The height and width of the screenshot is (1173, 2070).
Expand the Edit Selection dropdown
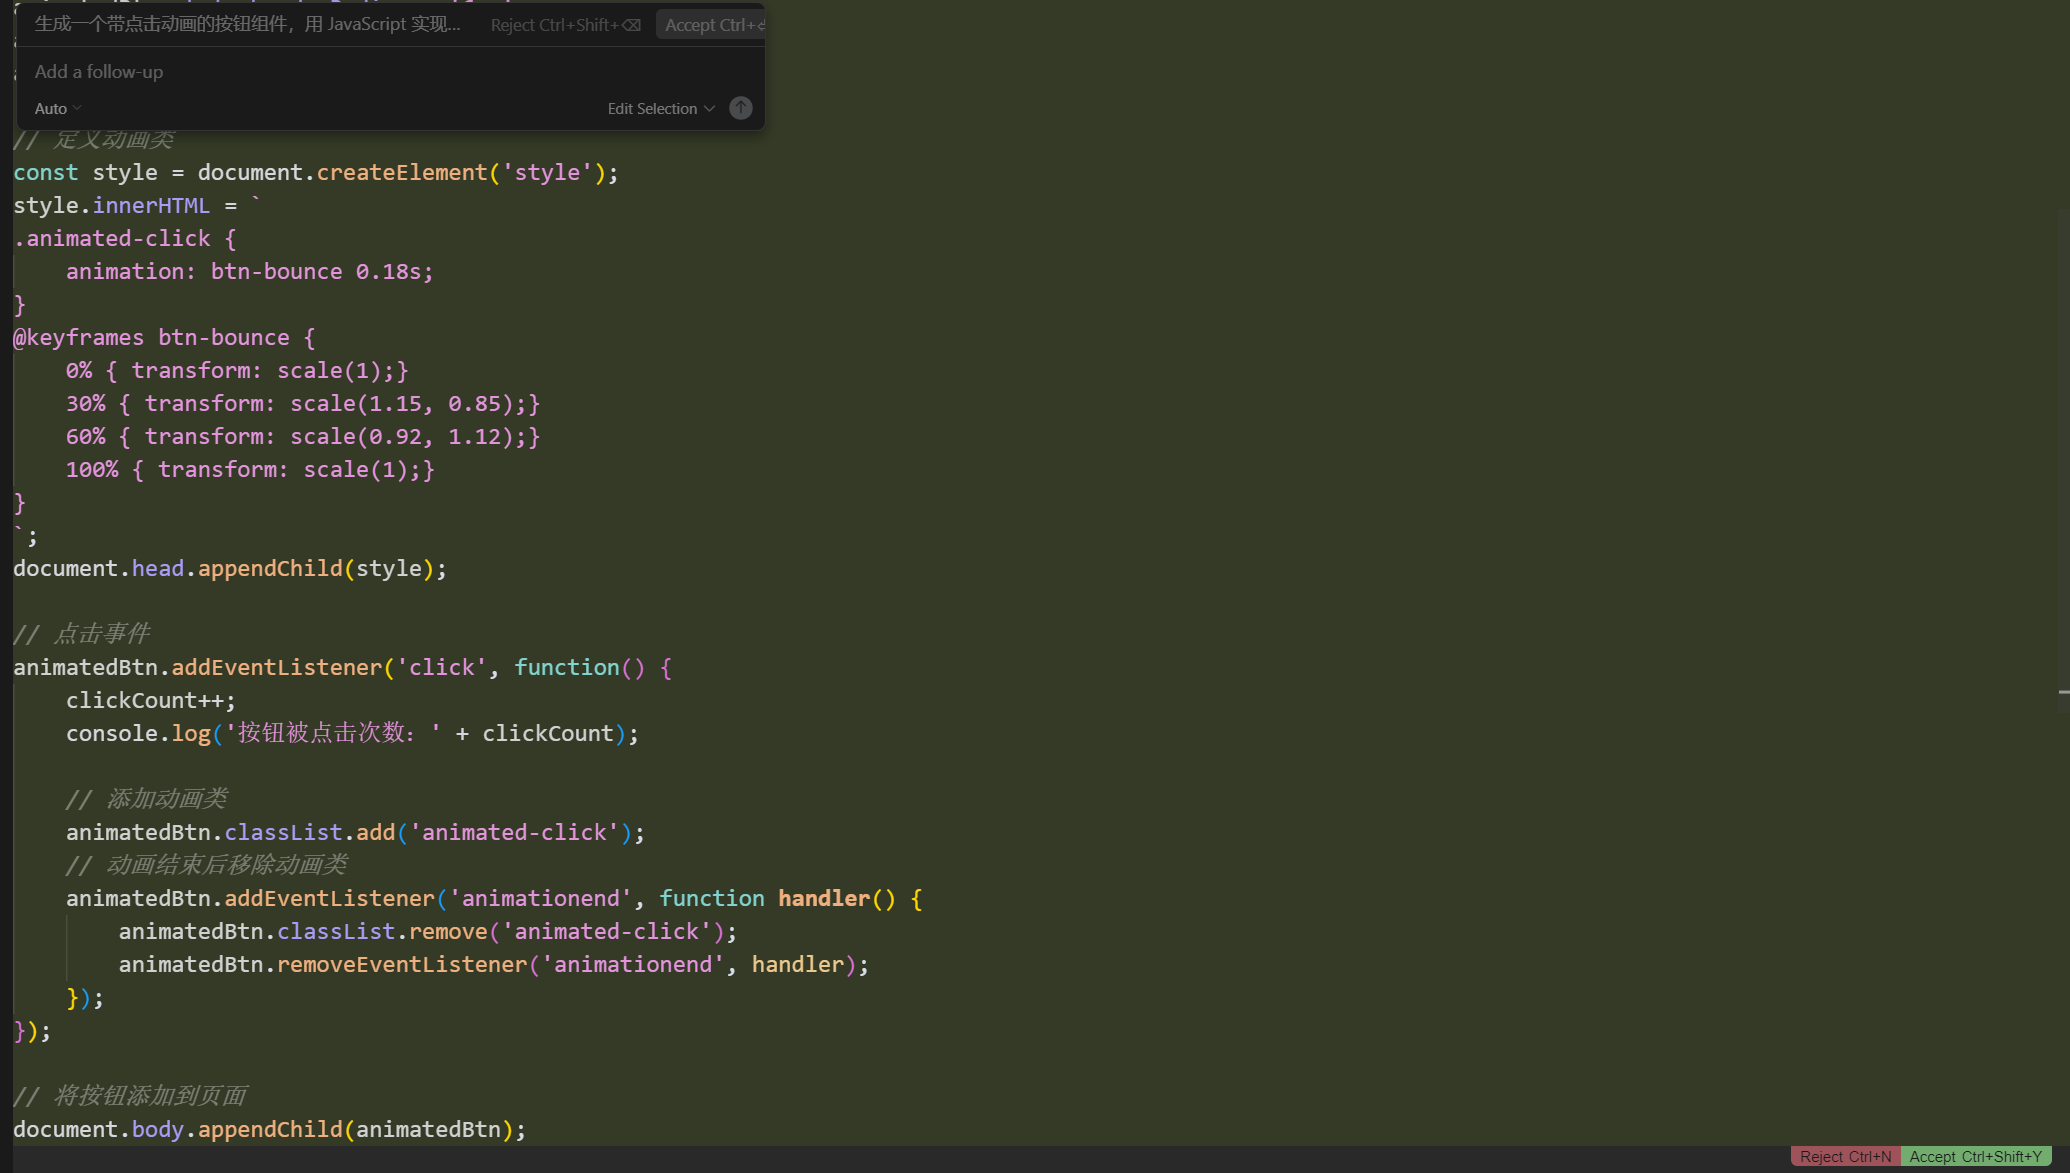point(660,108)
